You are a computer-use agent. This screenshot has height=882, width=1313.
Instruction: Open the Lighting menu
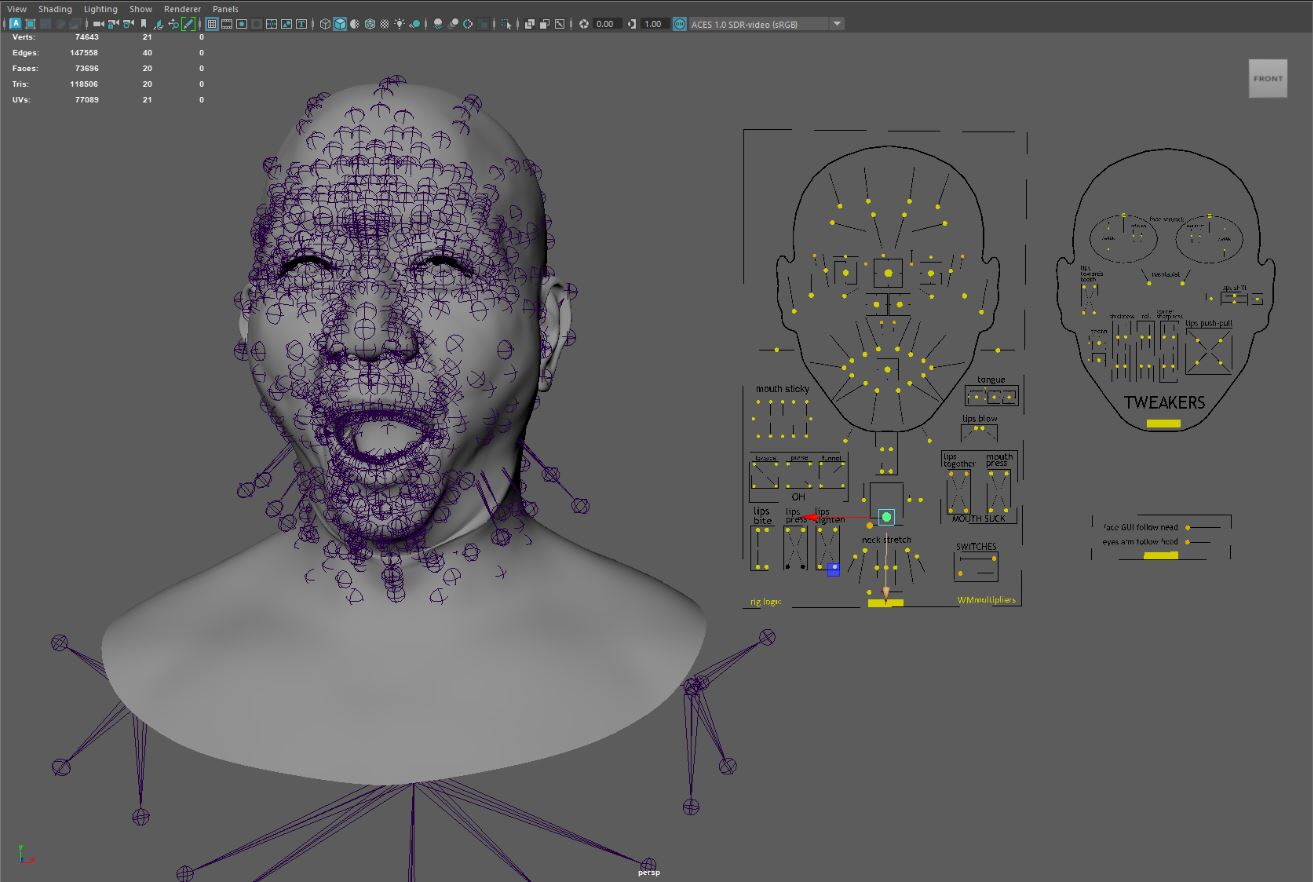pos(100,9)
